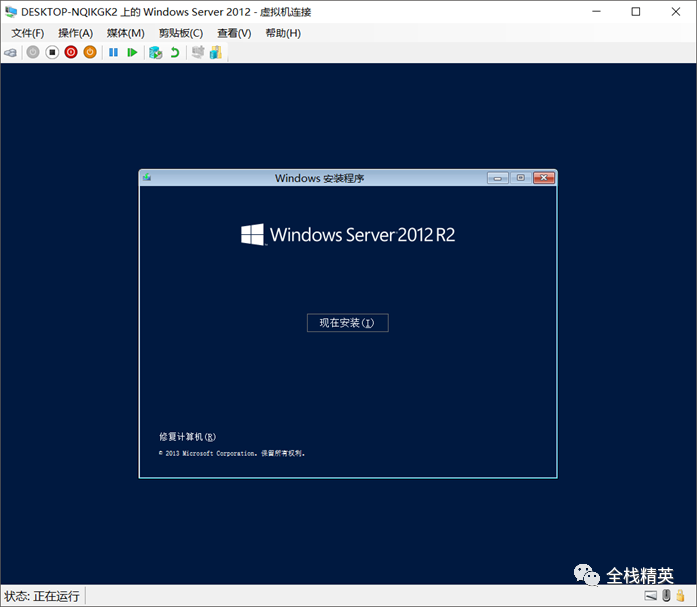This screenshot has width=697, height=607.
Task: Click the lock icon in status bar
Action: (x=680, y=595)
